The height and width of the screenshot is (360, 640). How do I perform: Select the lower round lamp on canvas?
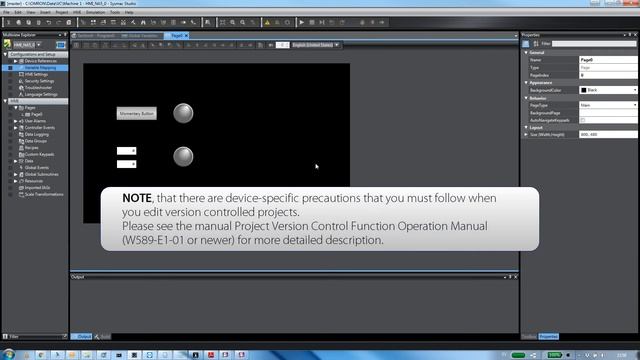coord(183,157)
